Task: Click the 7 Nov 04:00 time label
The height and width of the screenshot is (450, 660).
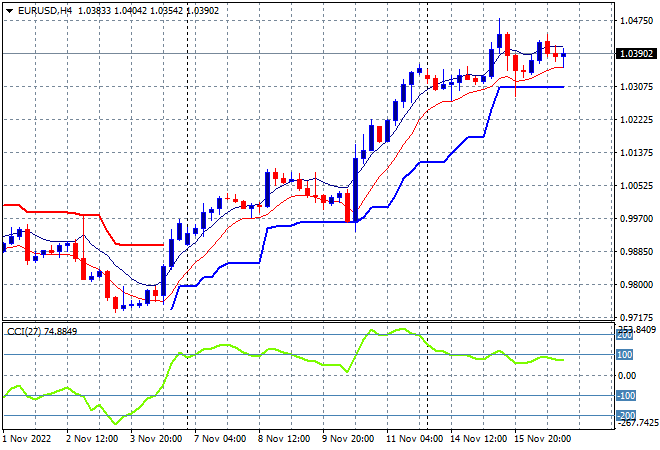Action: (220, 439)
